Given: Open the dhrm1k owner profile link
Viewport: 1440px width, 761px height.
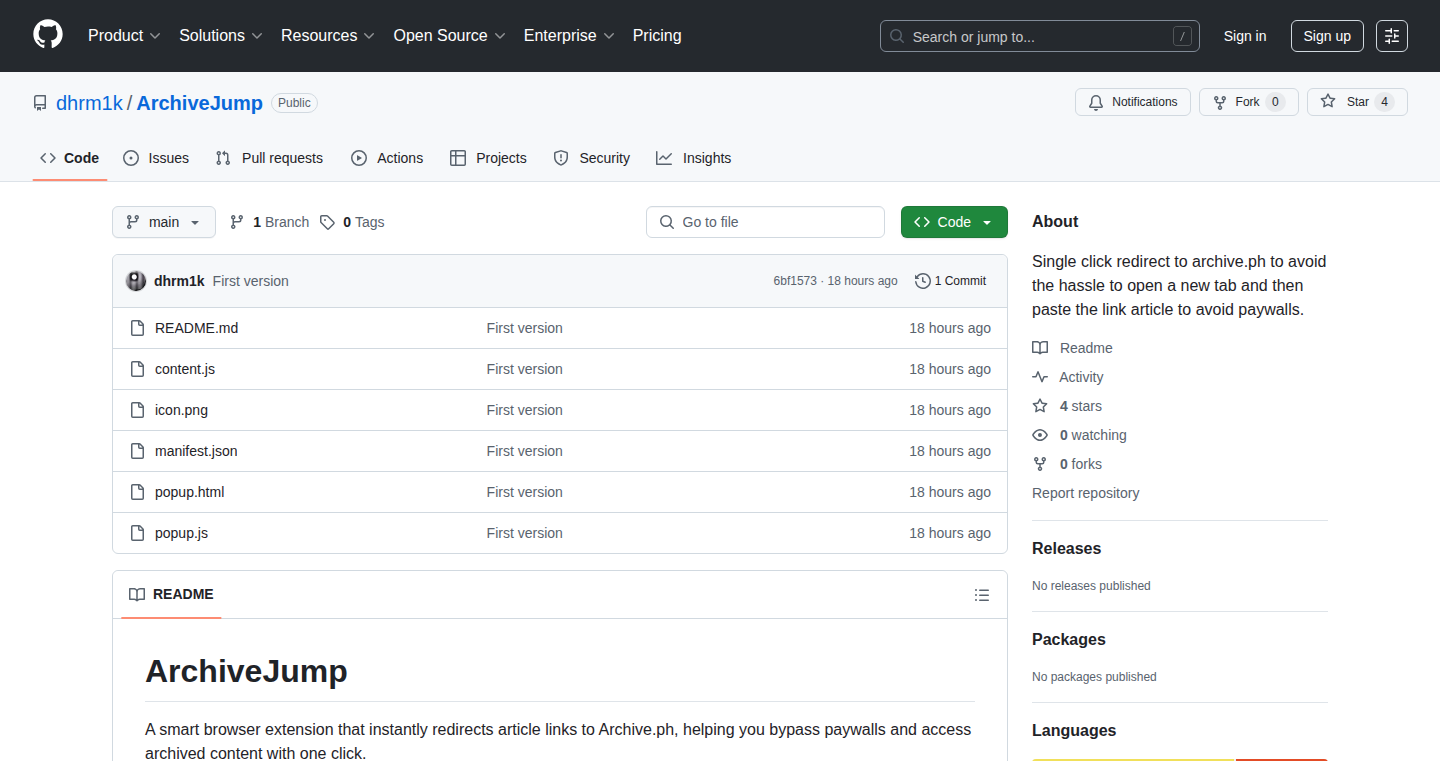Looking at the screenshot, I should pyautogui.click(x=89, y=103).
